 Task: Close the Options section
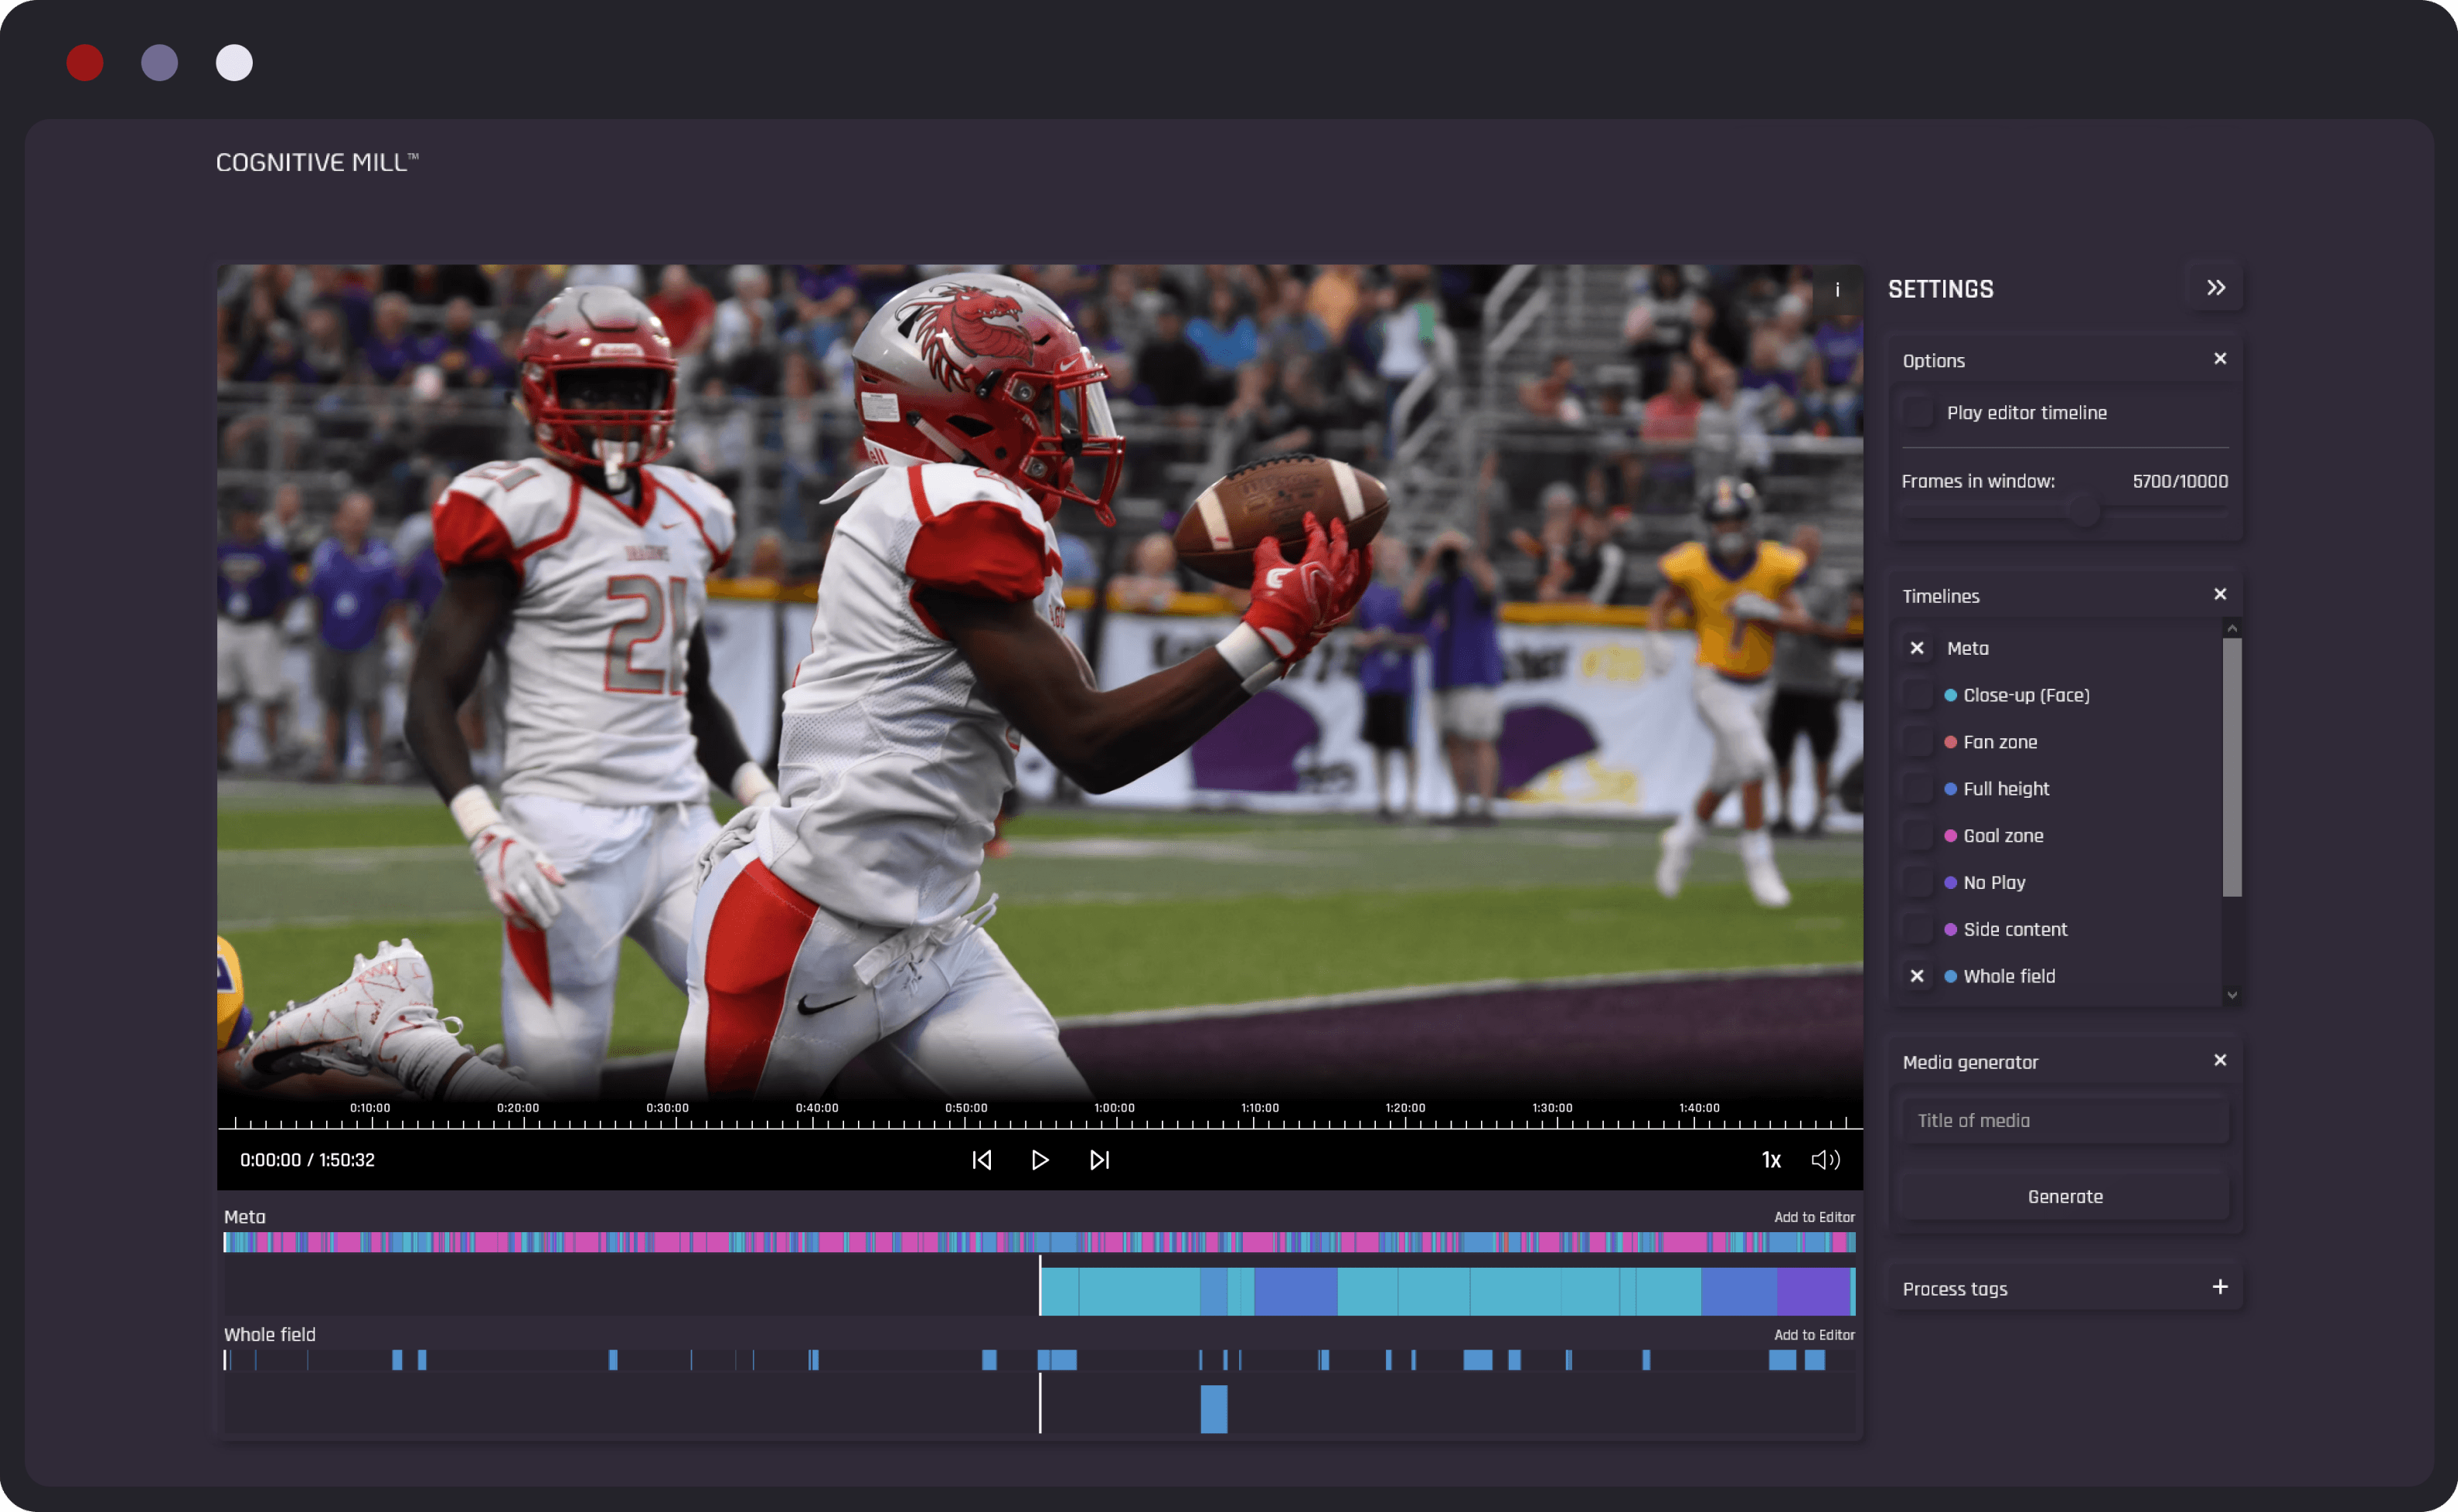pyautogui.click(x=2220, y=358)
